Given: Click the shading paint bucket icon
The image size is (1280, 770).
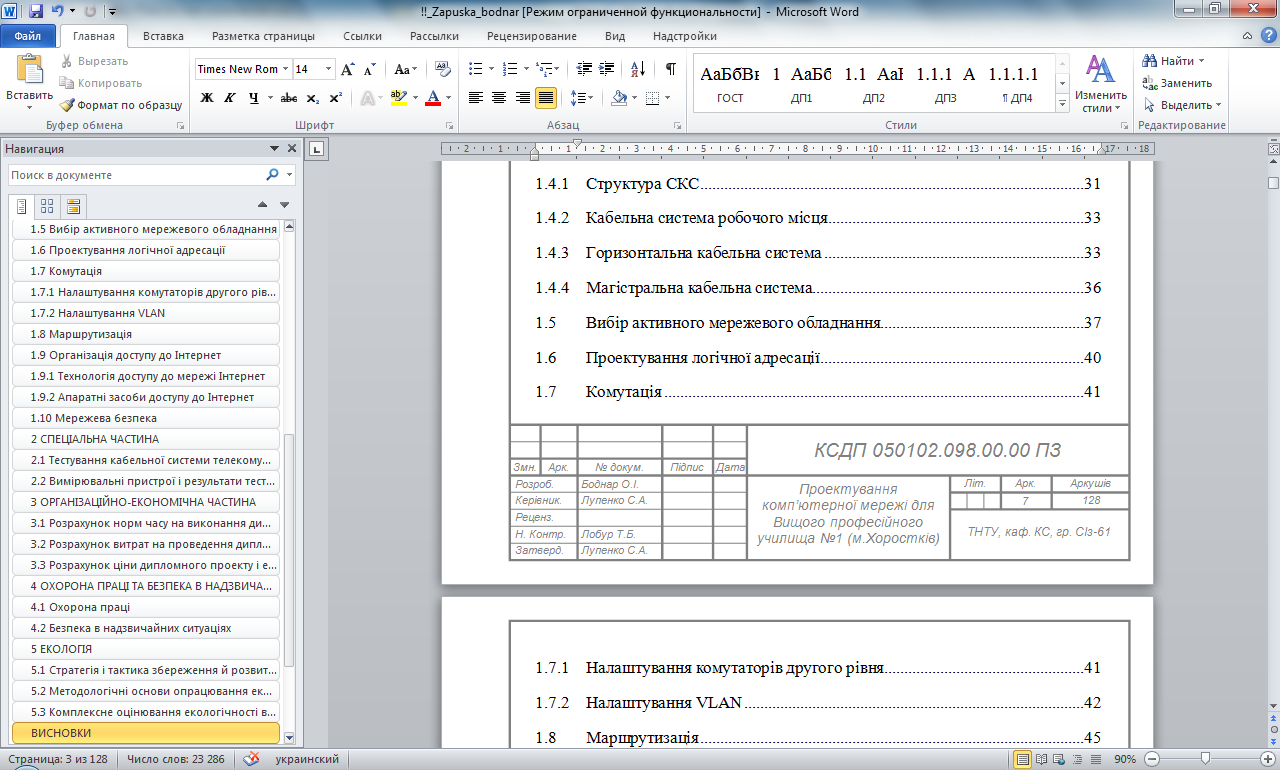Looking at the screenshot, I should 618,98.
